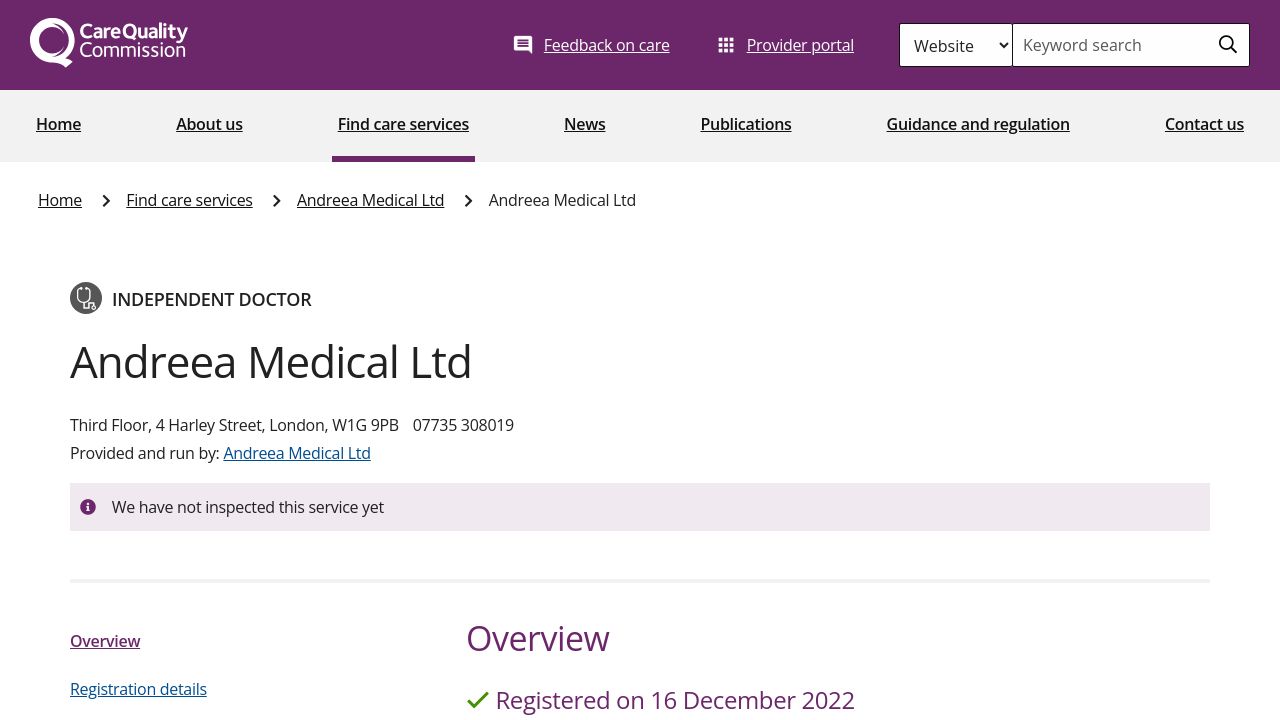This screenshot has height=720, width=1280.
Task: Click 'Registered on 16 December 2022' text
Action: click(675, 700)
